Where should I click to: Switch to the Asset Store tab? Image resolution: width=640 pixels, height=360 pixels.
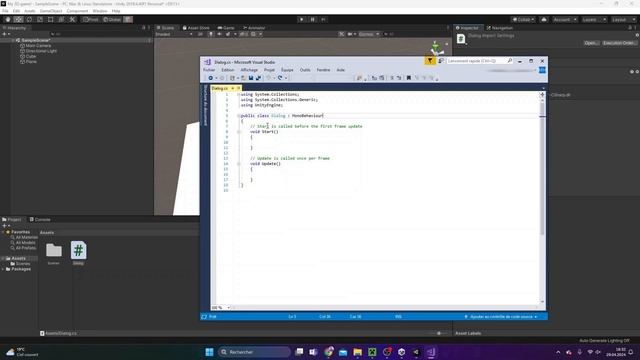click(196, 28)
